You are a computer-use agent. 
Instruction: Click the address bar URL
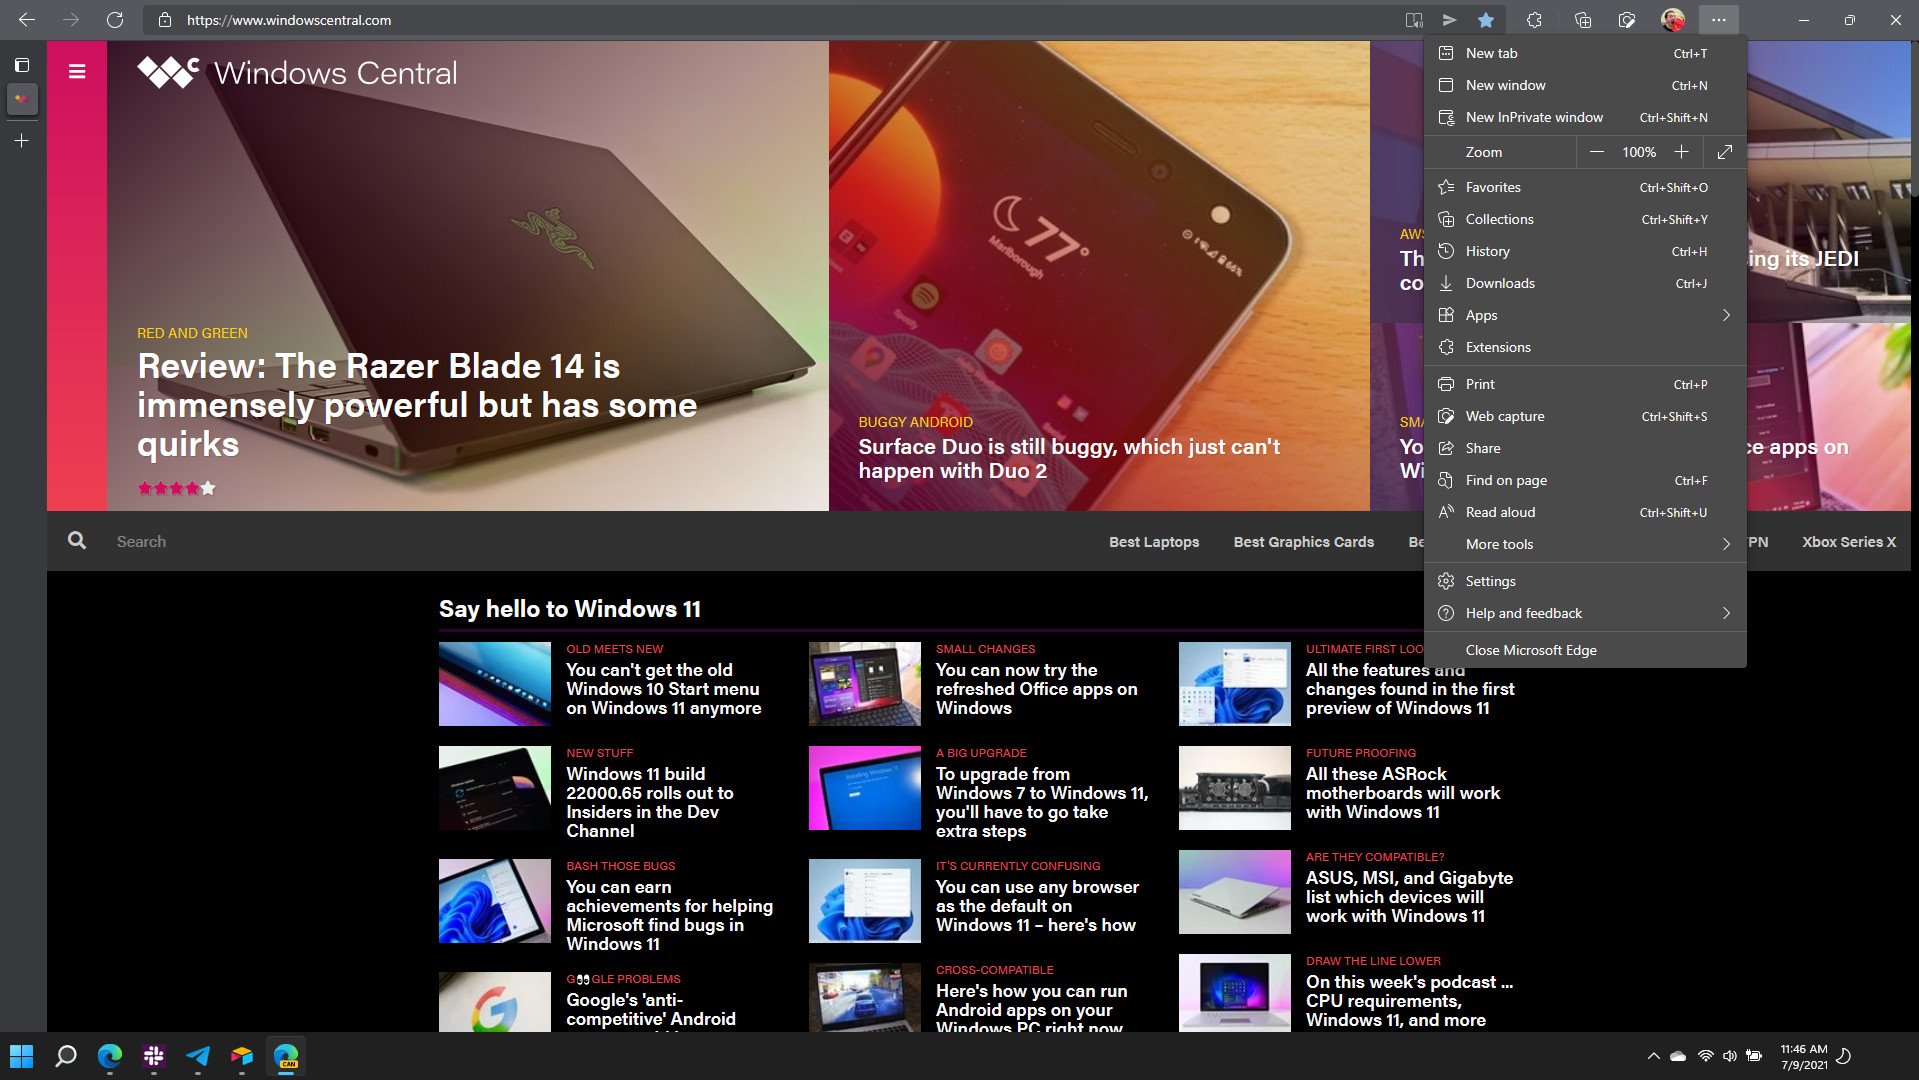pos(289,20)
